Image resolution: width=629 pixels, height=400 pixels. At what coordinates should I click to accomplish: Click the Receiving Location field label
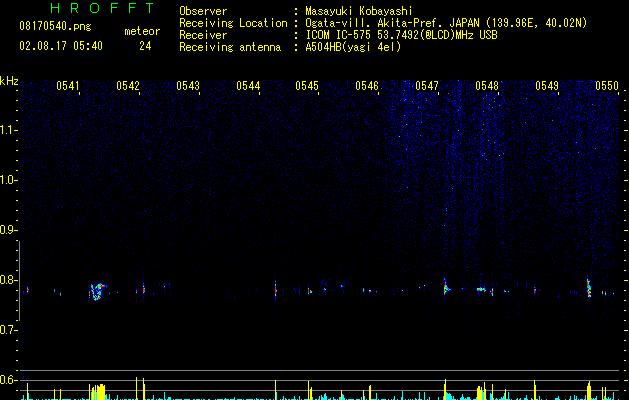233,23
